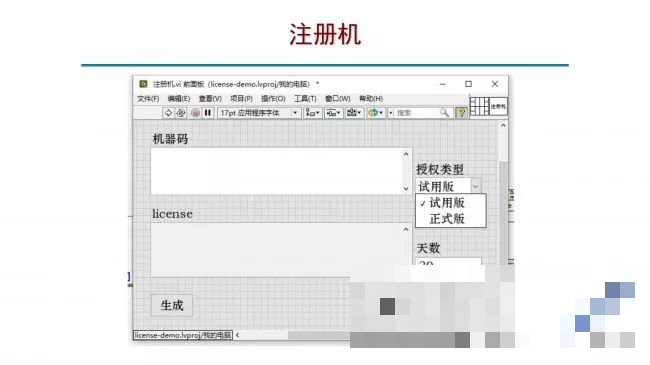The image size is (650, 365).
Task: Open the 工具(T) menu
Action: point(305,99)
